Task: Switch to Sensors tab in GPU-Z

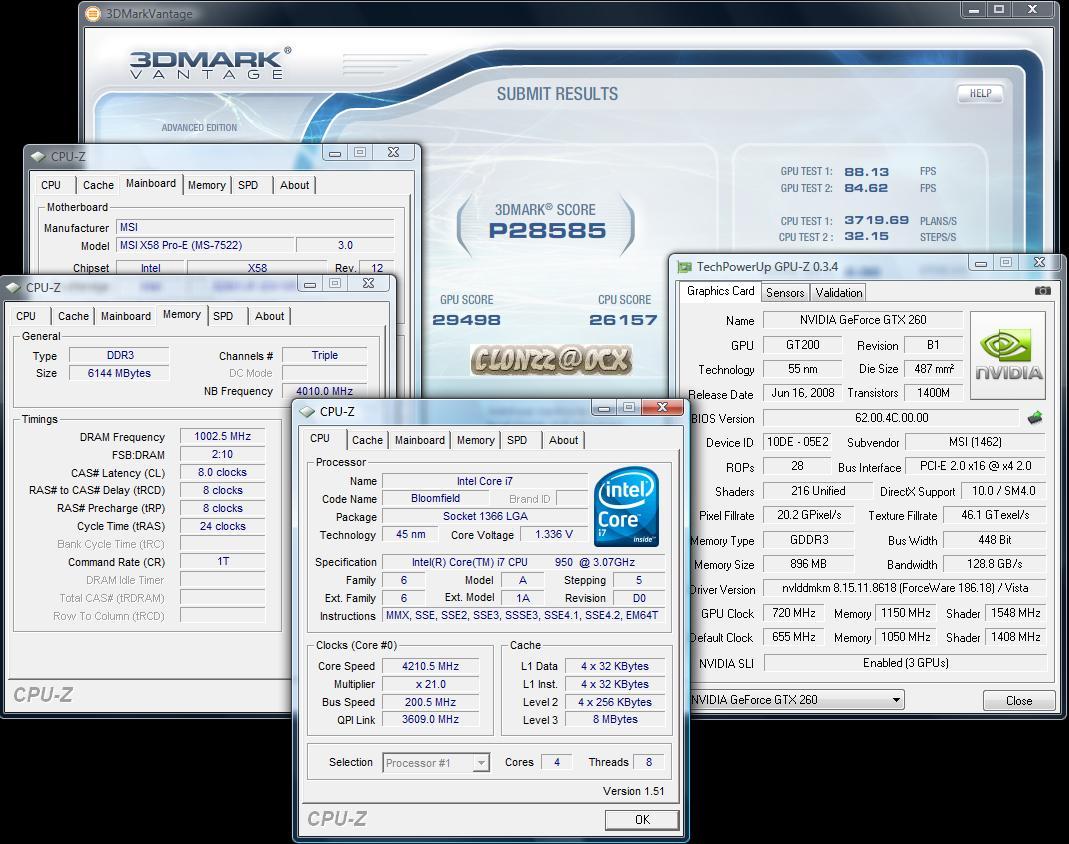Action: coord(785,292)
